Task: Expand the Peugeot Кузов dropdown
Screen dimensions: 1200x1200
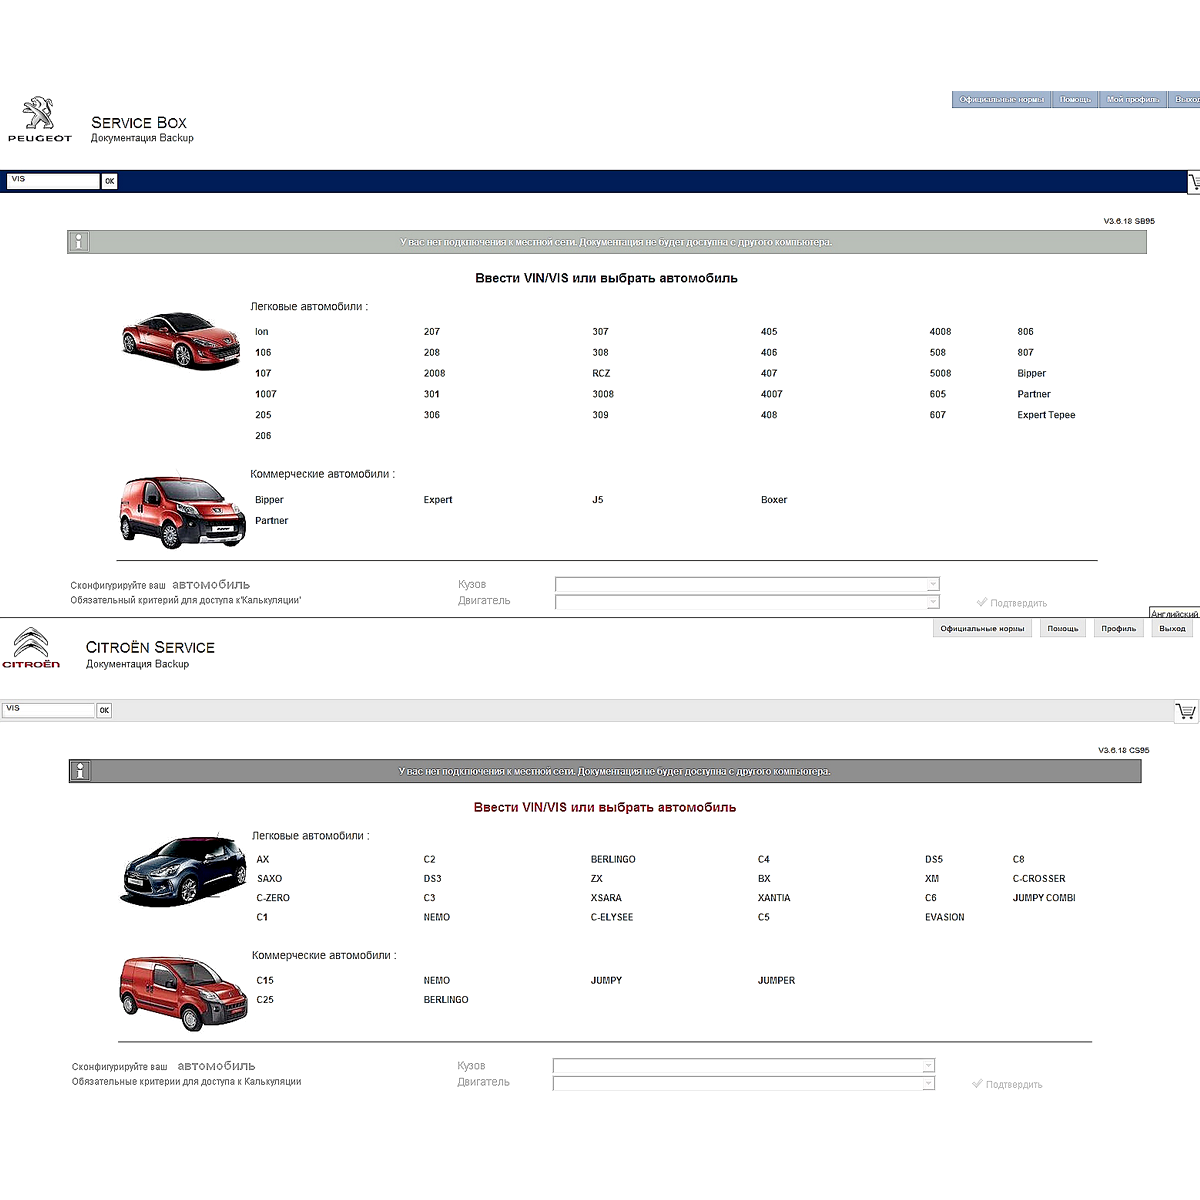Action: [x=932, y=584]
